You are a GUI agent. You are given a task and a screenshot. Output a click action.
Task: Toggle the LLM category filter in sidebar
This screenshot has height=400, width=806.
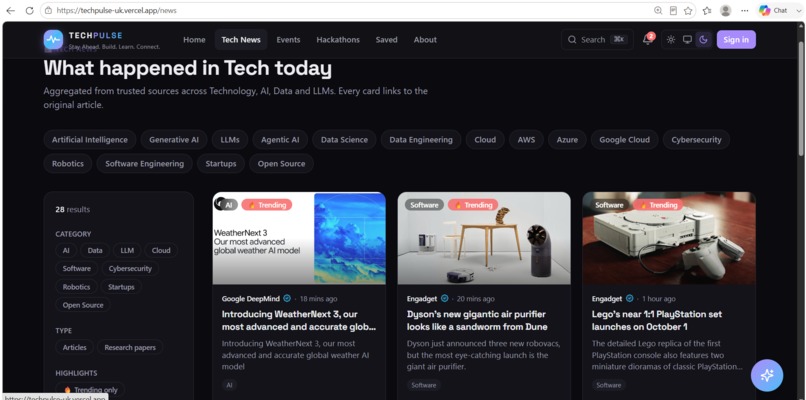[127, 250]
